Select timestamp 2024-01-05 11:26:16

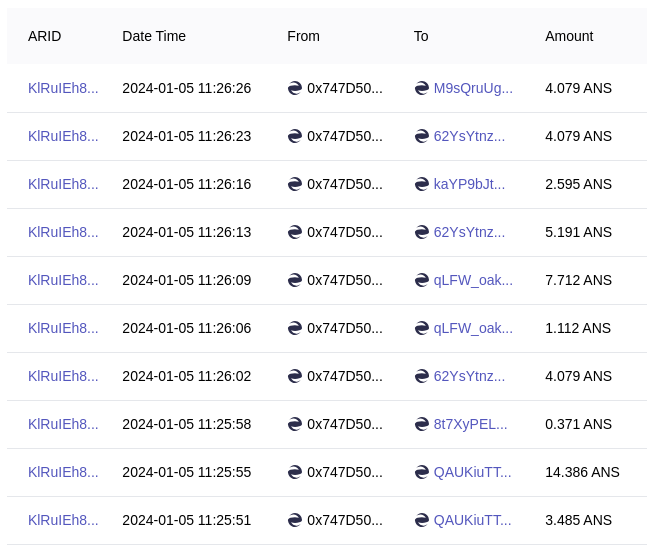click(x=187, y=184)
